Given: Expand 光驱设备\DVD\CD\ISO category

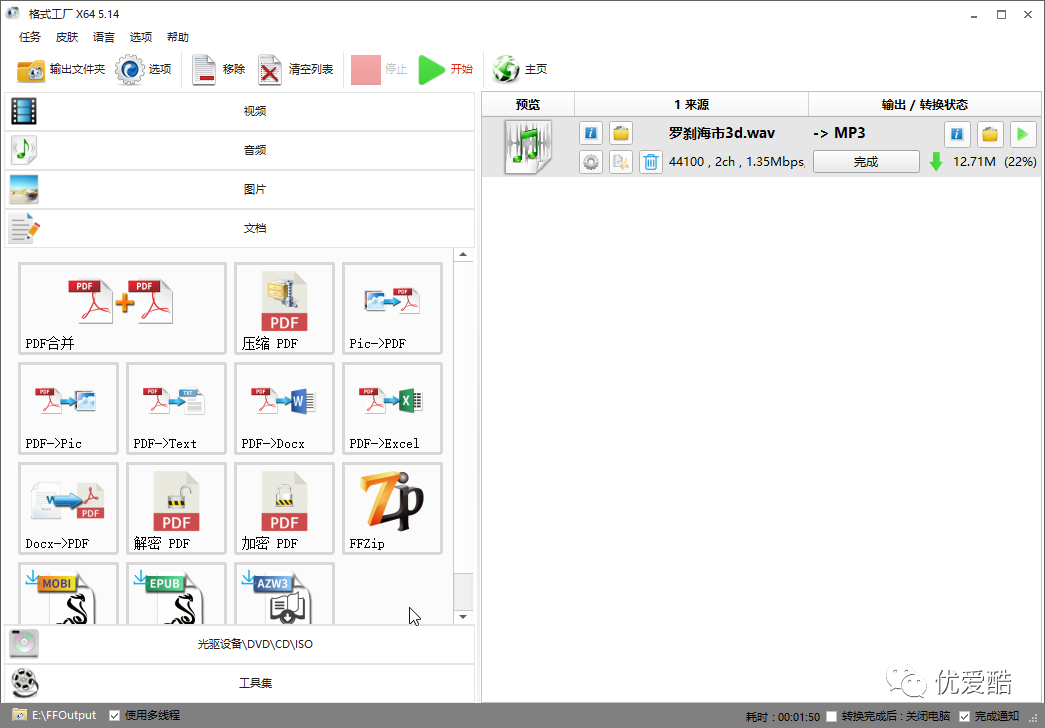Looking at the screenshot, I should pos(239,644).
